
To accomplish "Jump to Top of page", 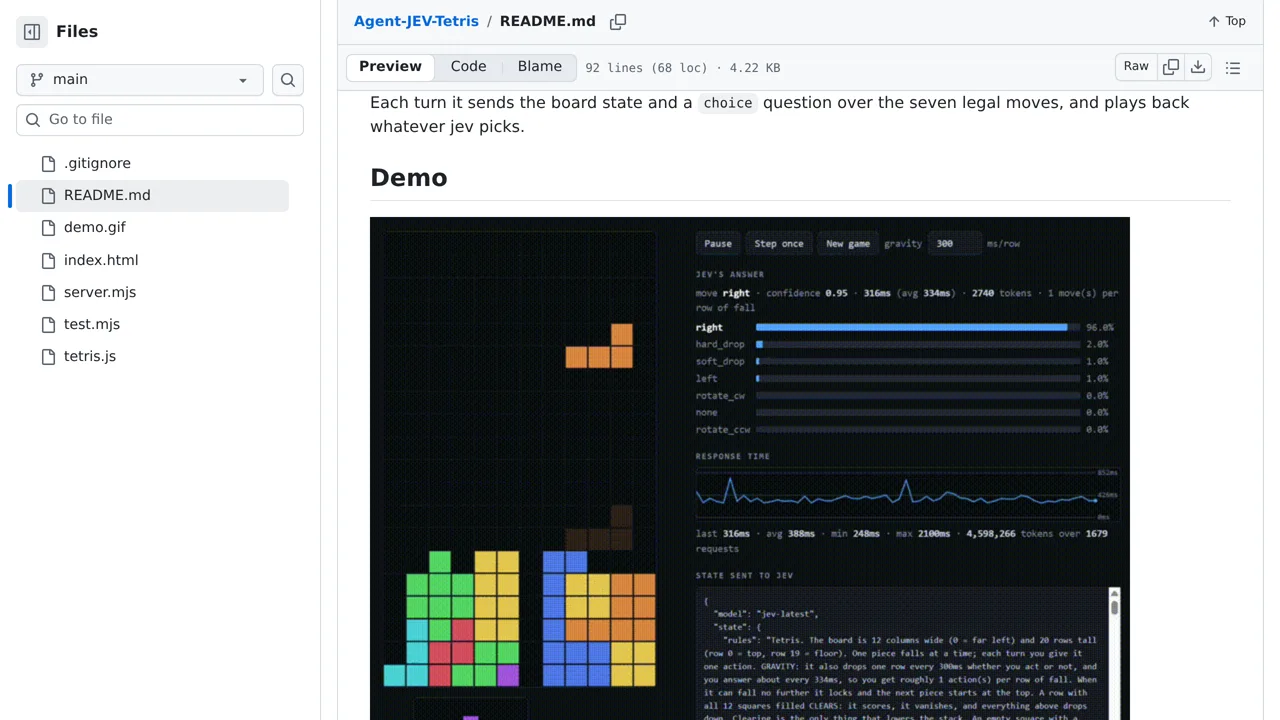I will point(1227,21).
